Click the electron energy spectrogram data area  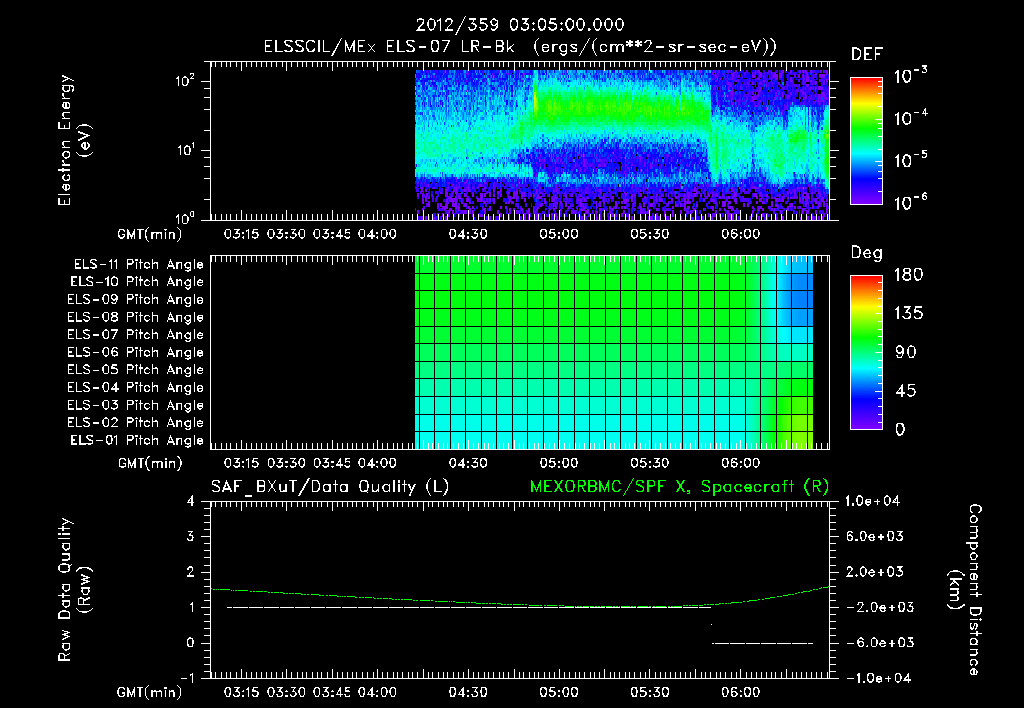[622, 144]
